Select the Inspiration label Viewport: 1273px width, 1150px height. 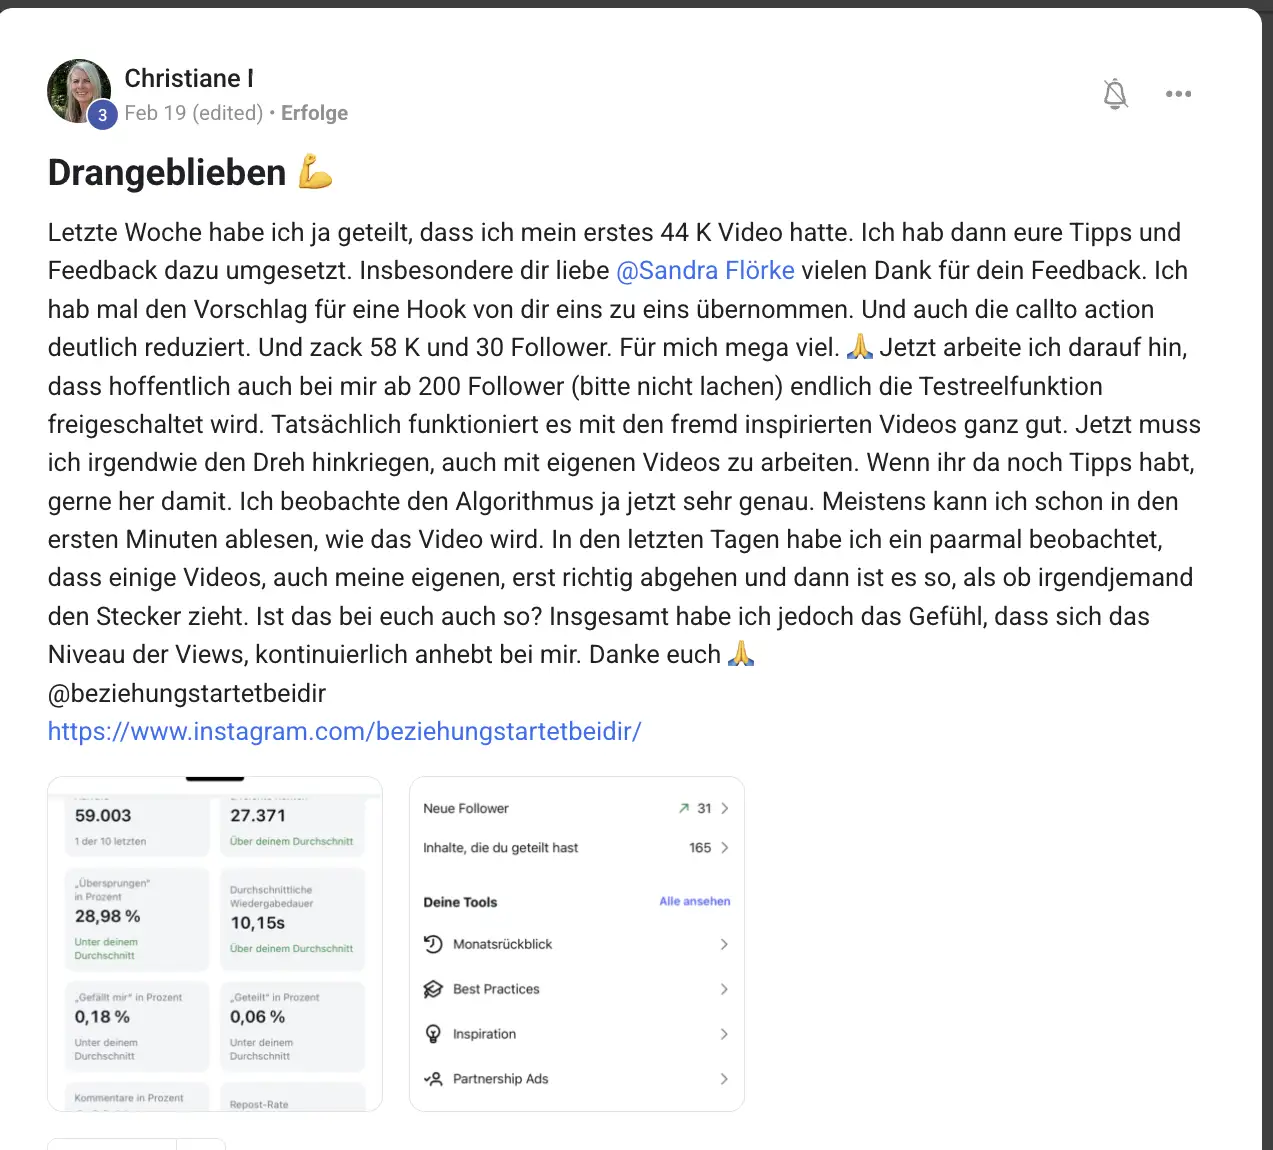click(x=485, y=1034)
